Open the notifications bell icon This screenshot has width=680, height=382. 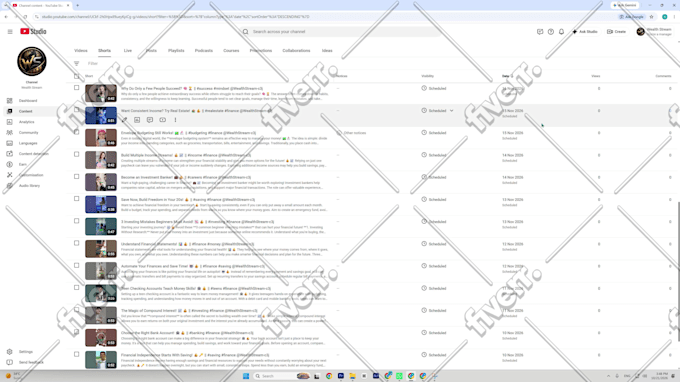(x=562, y=32)
